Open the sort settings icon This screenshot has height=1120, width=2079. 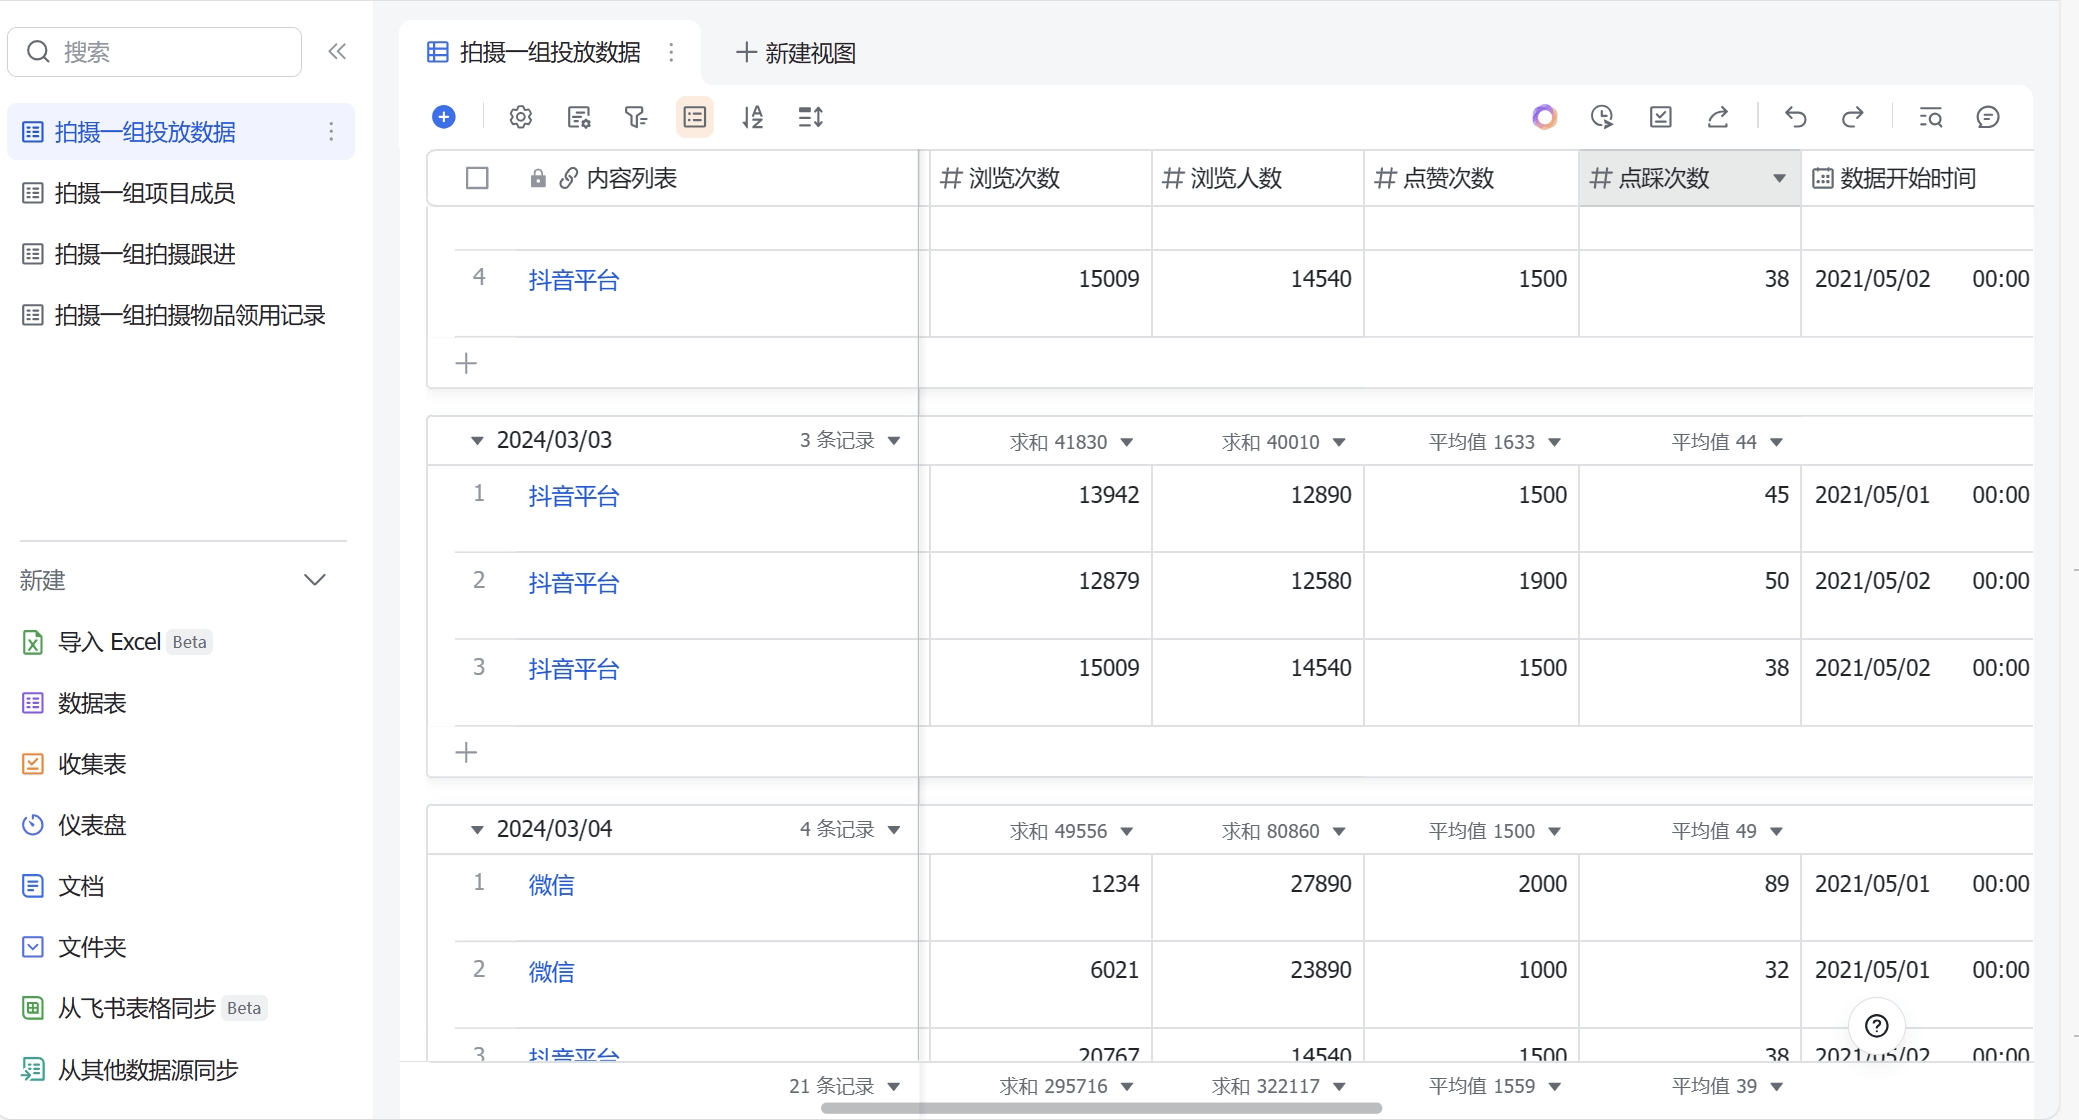[754, 117]
